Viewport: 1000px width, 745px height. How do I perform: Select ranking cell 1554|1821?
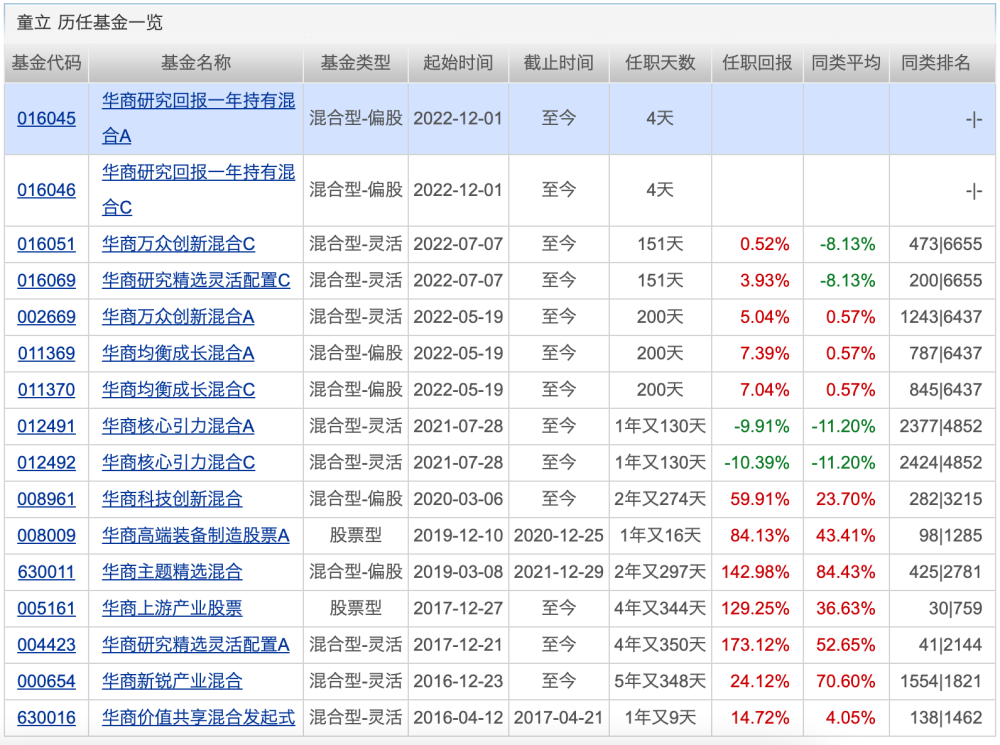941,681
